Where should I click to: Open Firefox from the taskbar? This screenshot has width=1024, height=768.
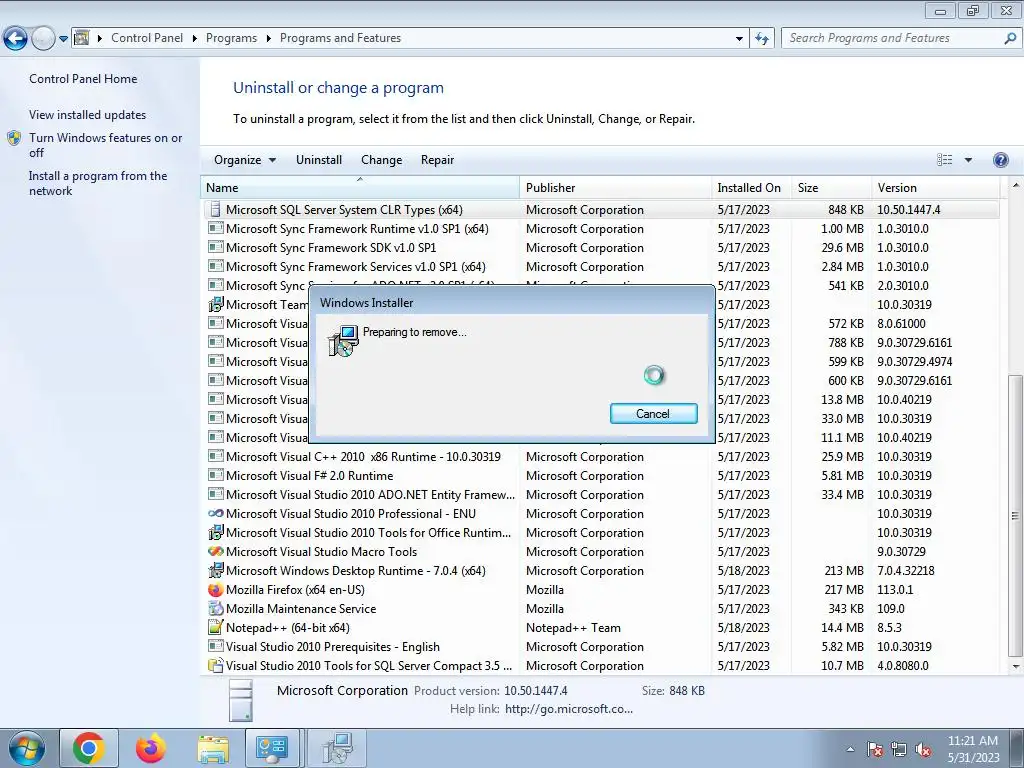tap(151, 748)
